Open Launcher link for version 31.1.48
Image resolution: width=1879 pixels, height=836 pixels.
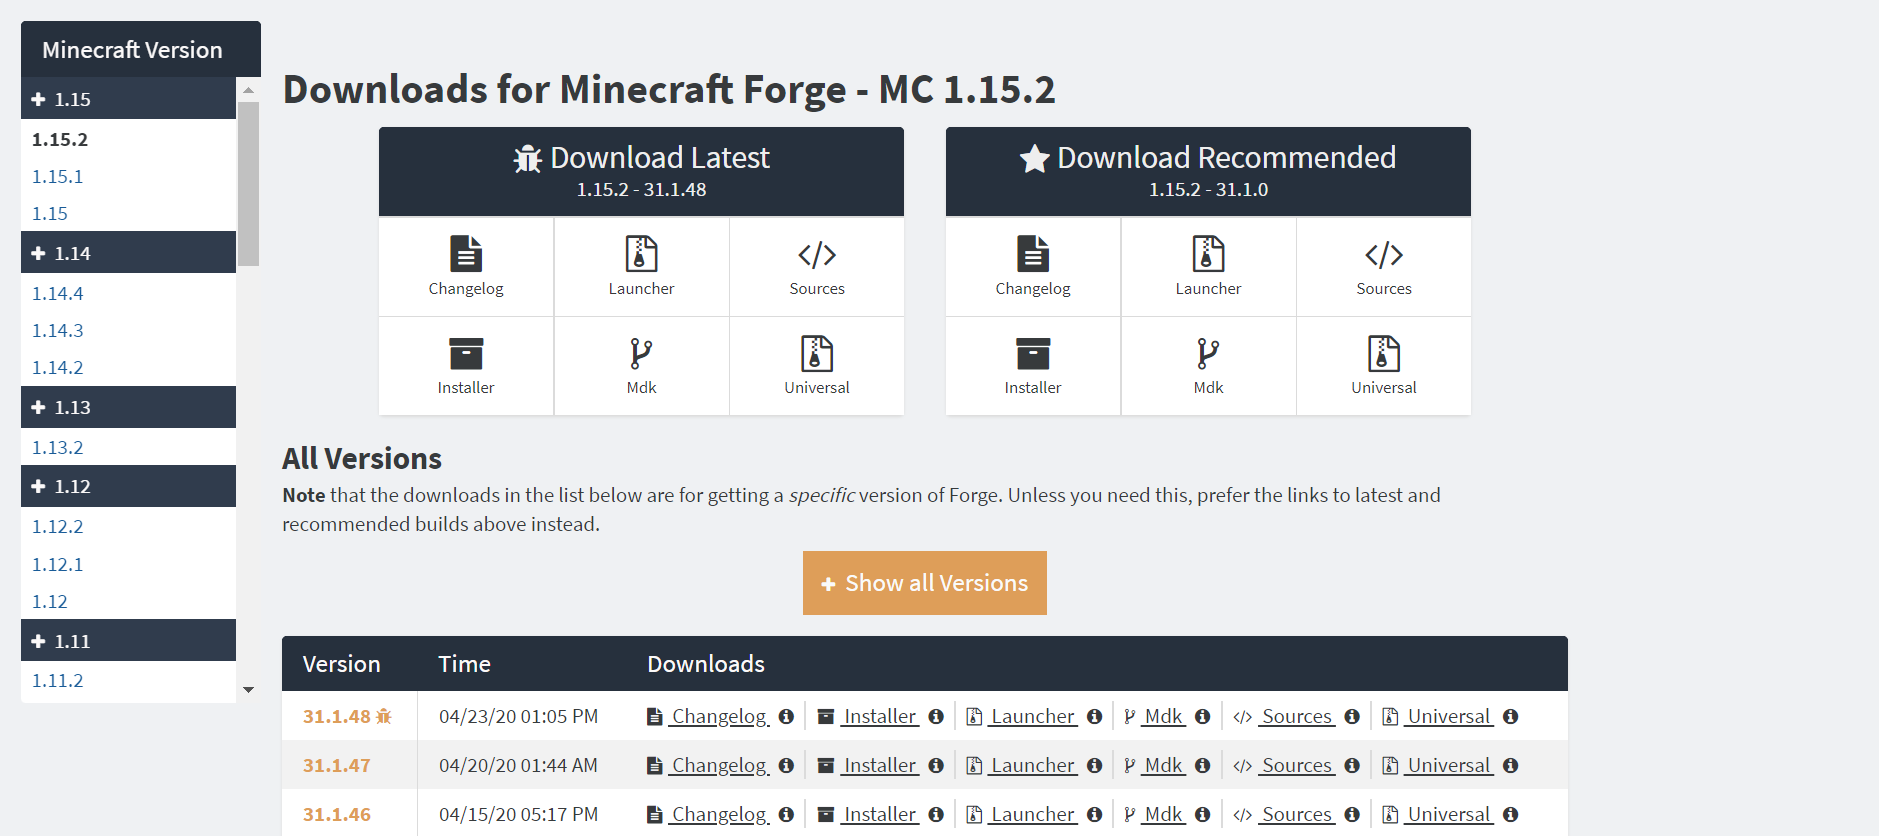click(1033, 716)
